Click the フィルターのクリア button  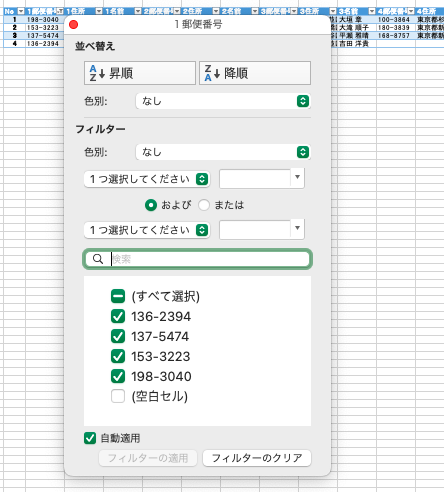tap(257, 458)
